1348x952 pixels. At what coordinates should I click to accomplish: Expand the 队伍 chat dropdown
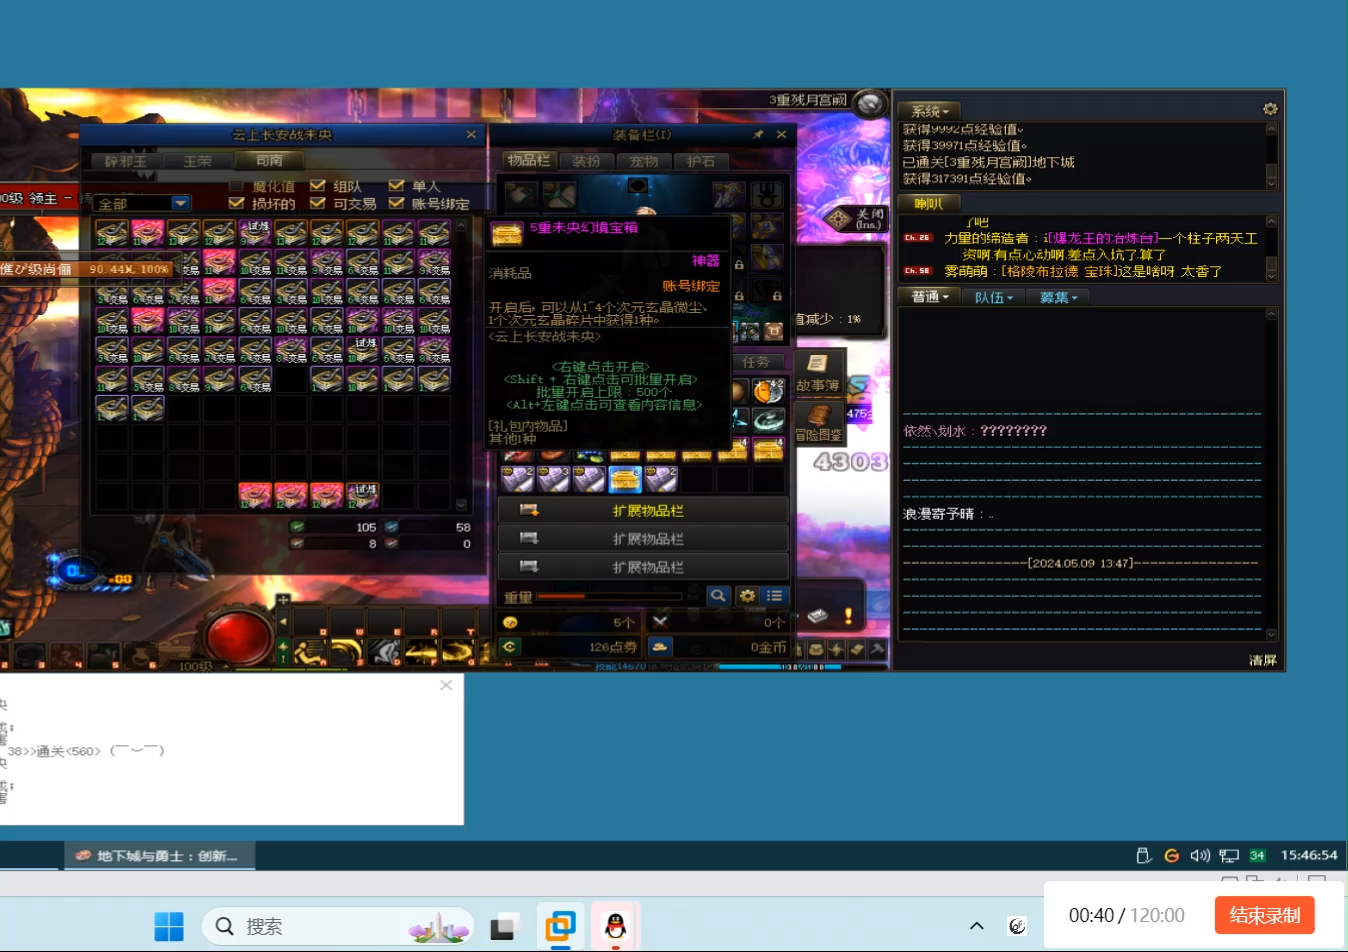click(993, 297)
